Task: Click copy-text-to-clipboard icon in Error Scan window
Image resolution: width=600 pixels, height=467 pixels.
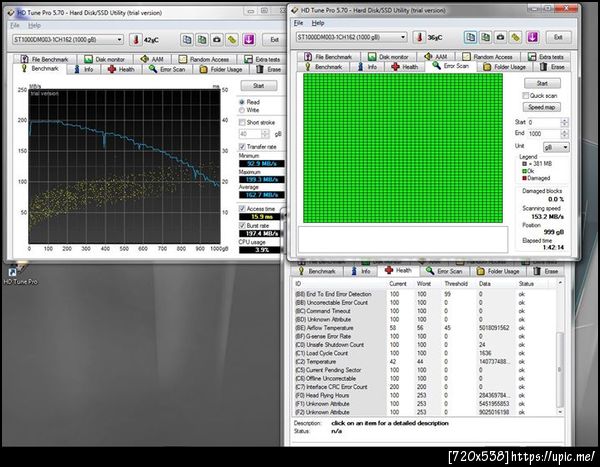Action: 470,37
